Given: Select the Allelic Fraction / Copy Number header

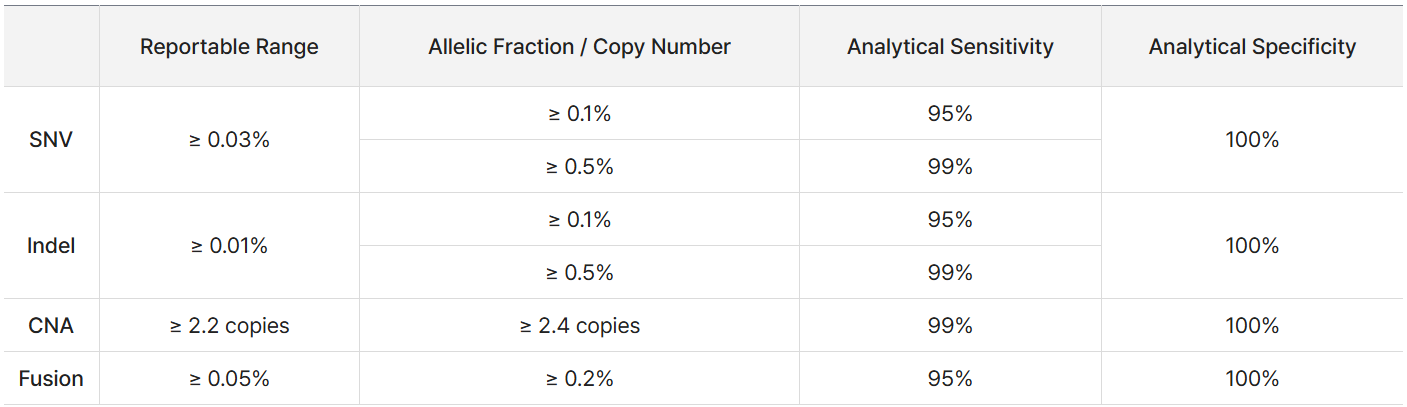Looking at the screenshot, I should pos(579,47).
